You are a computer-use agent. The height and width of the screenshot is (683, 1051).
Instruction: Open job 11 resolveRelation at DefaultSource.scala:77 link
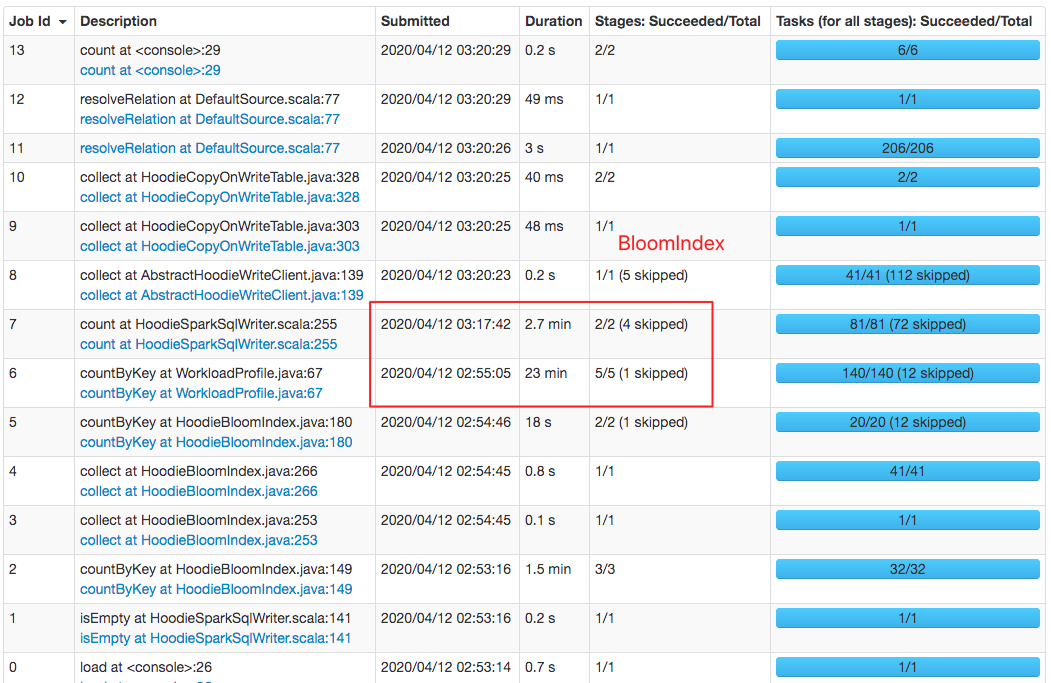pos(210,148)
